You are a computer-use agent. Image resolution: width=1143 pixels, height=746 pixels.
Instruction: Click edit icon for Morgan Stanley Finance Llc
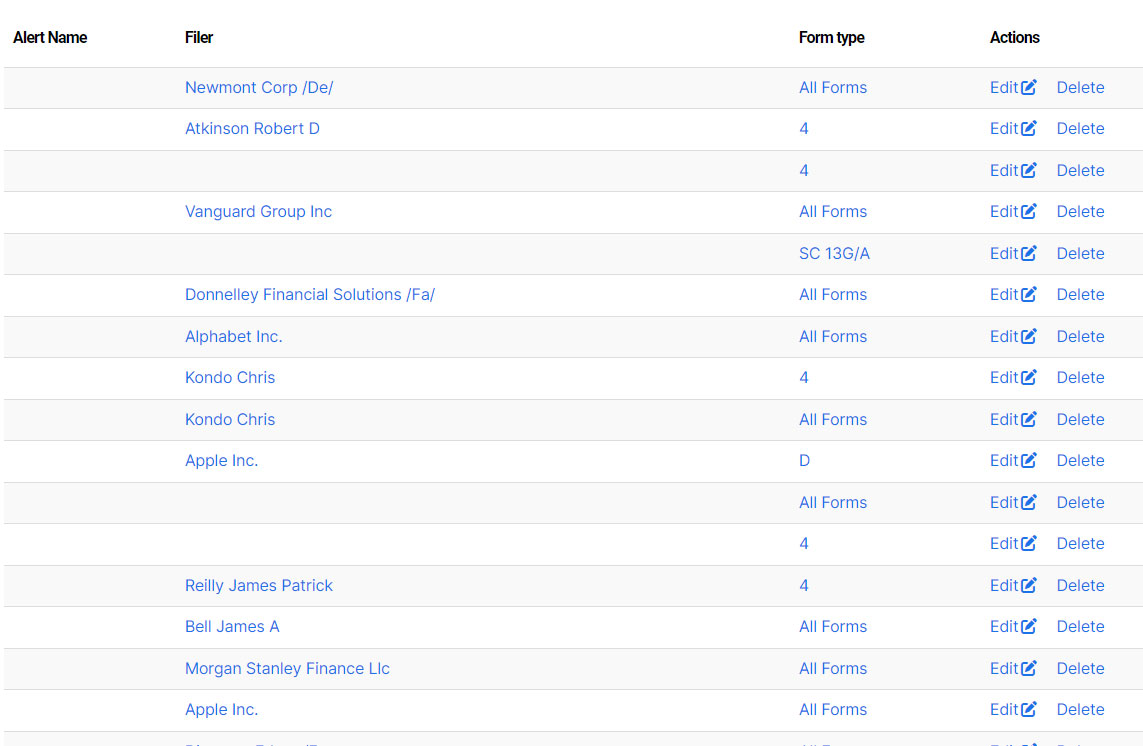point(1029,668)
